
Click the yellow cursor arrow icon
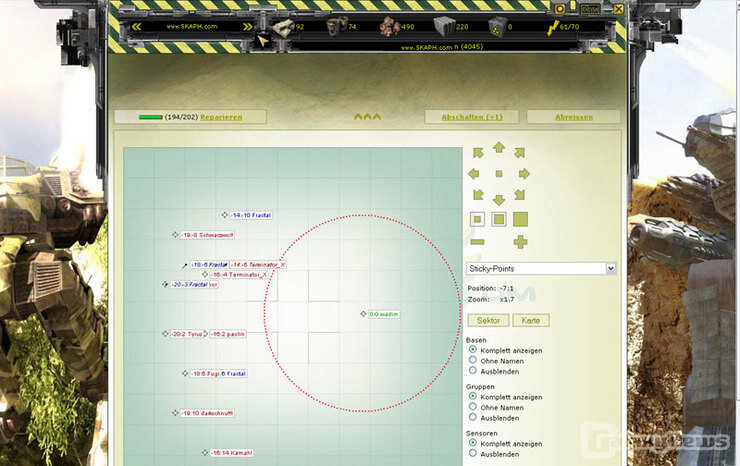coord(263,41)
